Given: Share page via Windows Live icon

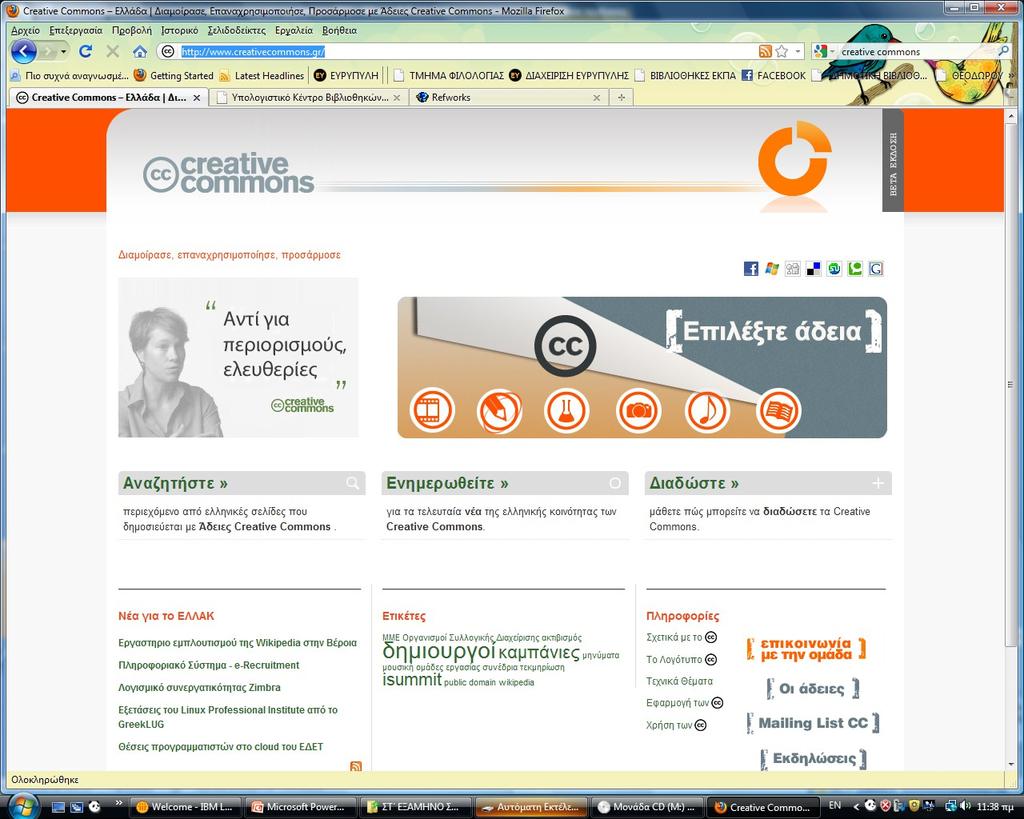Looking at the screenshot, I should [772, 268].
